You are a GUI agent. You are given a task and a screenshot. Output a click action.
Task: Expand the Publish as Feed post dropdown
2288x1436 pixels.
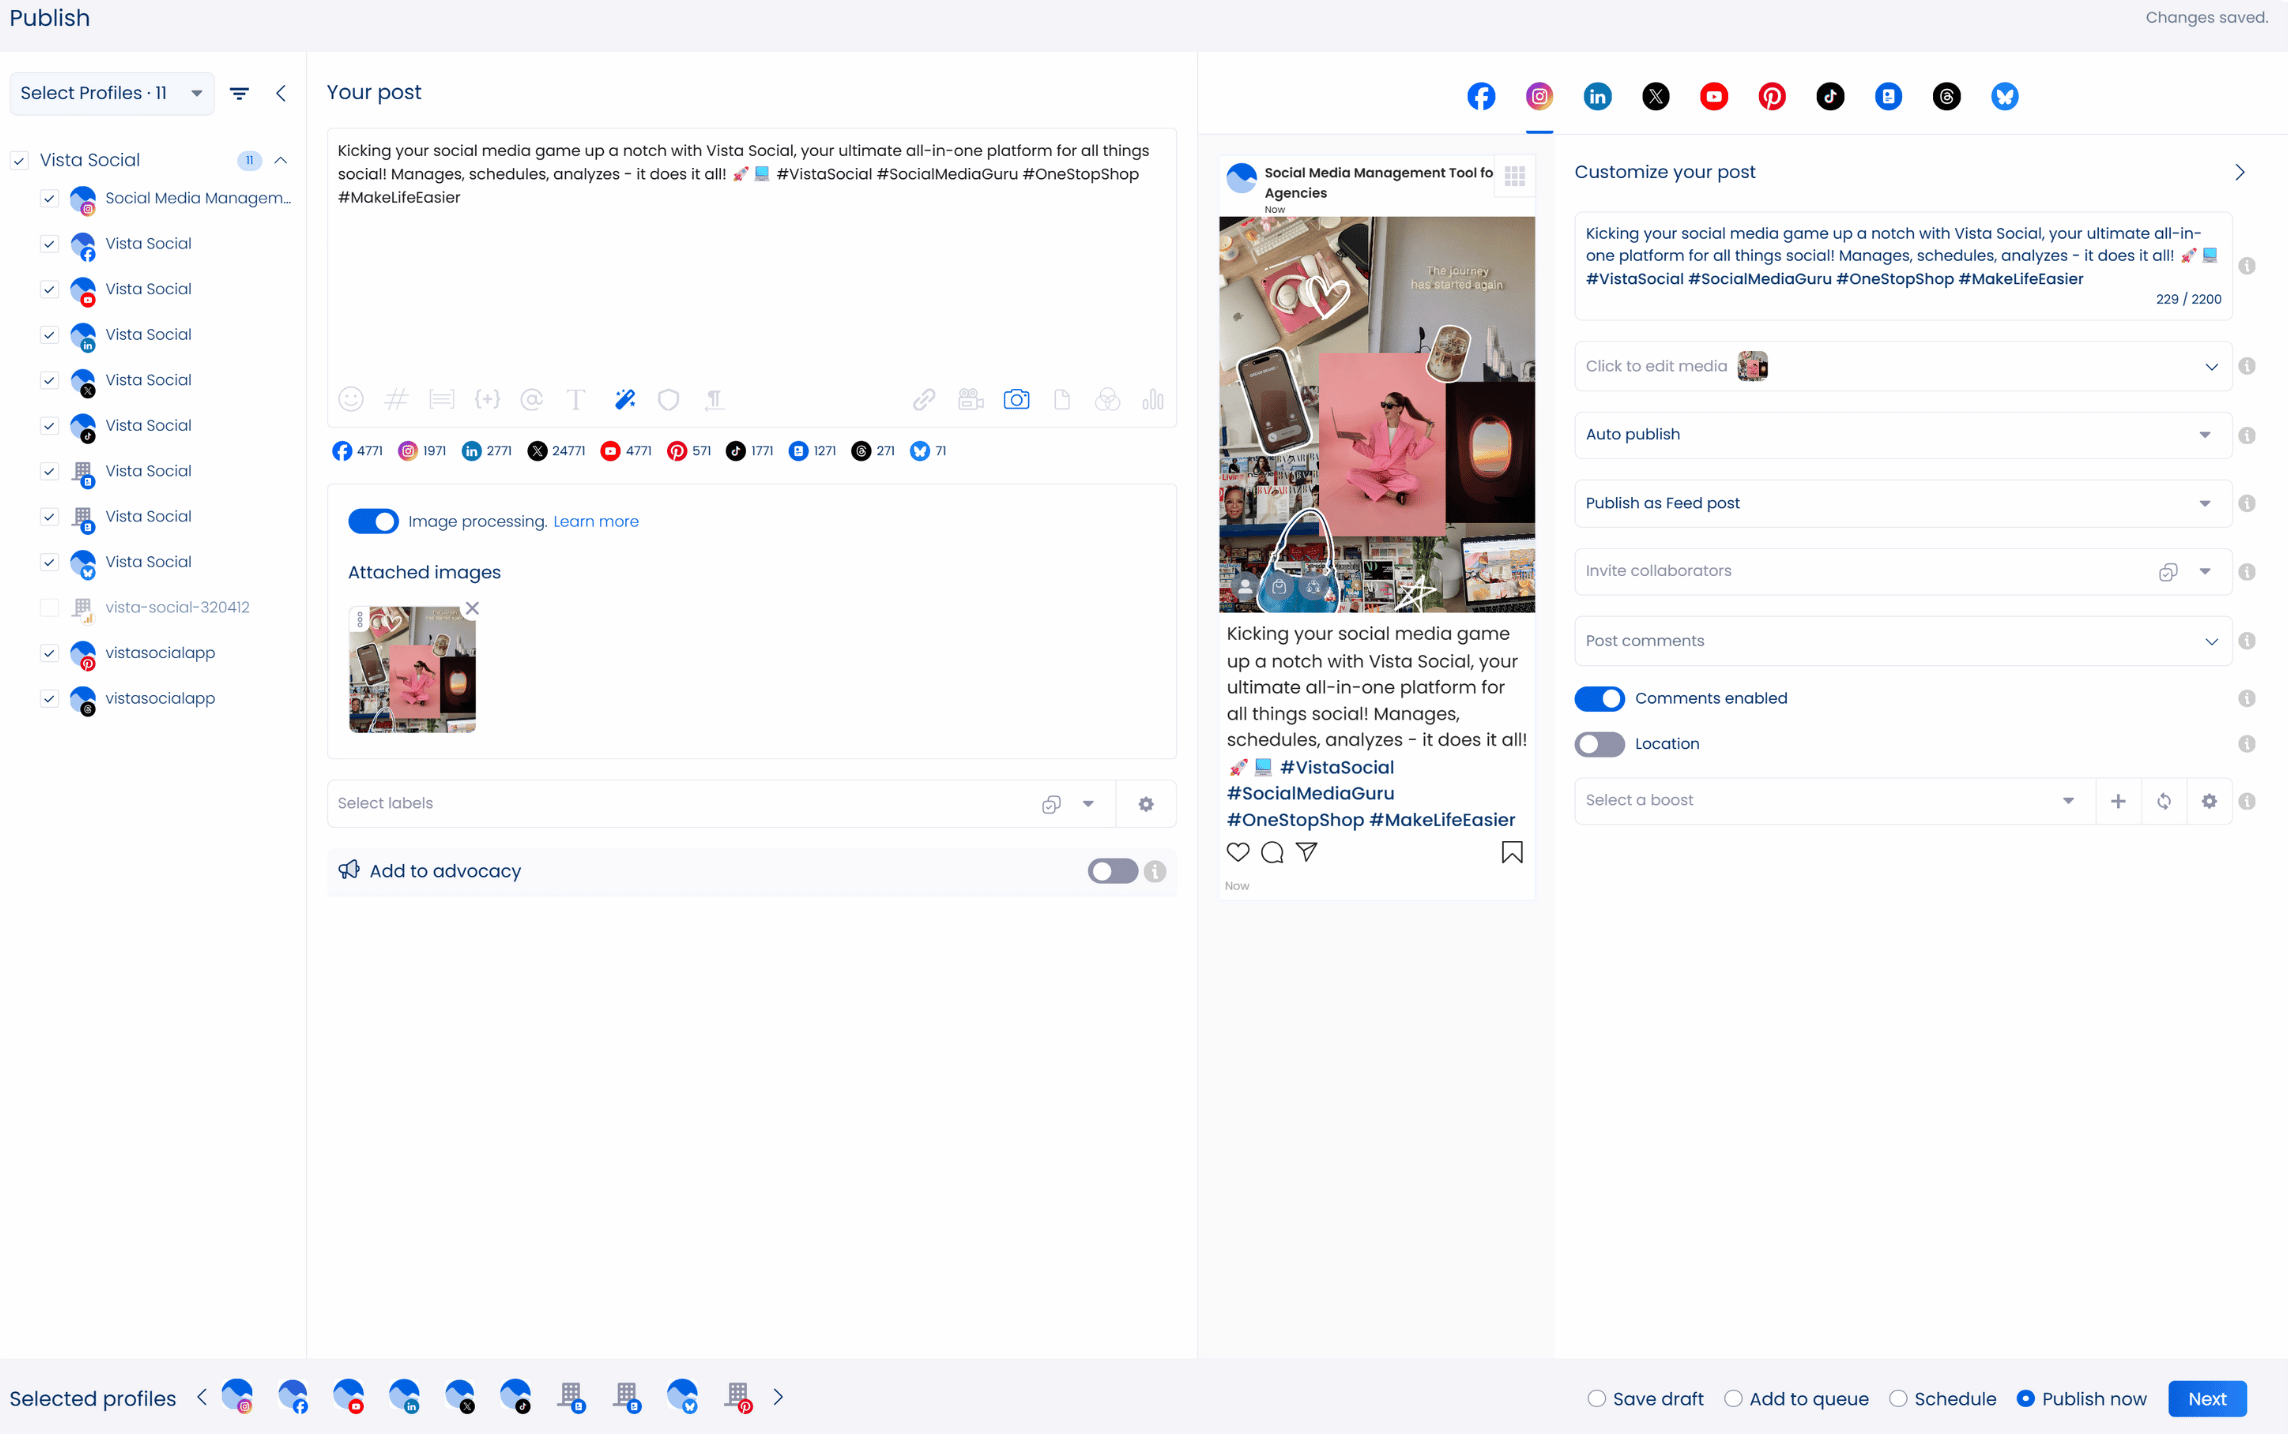[x=1902, y=503]
